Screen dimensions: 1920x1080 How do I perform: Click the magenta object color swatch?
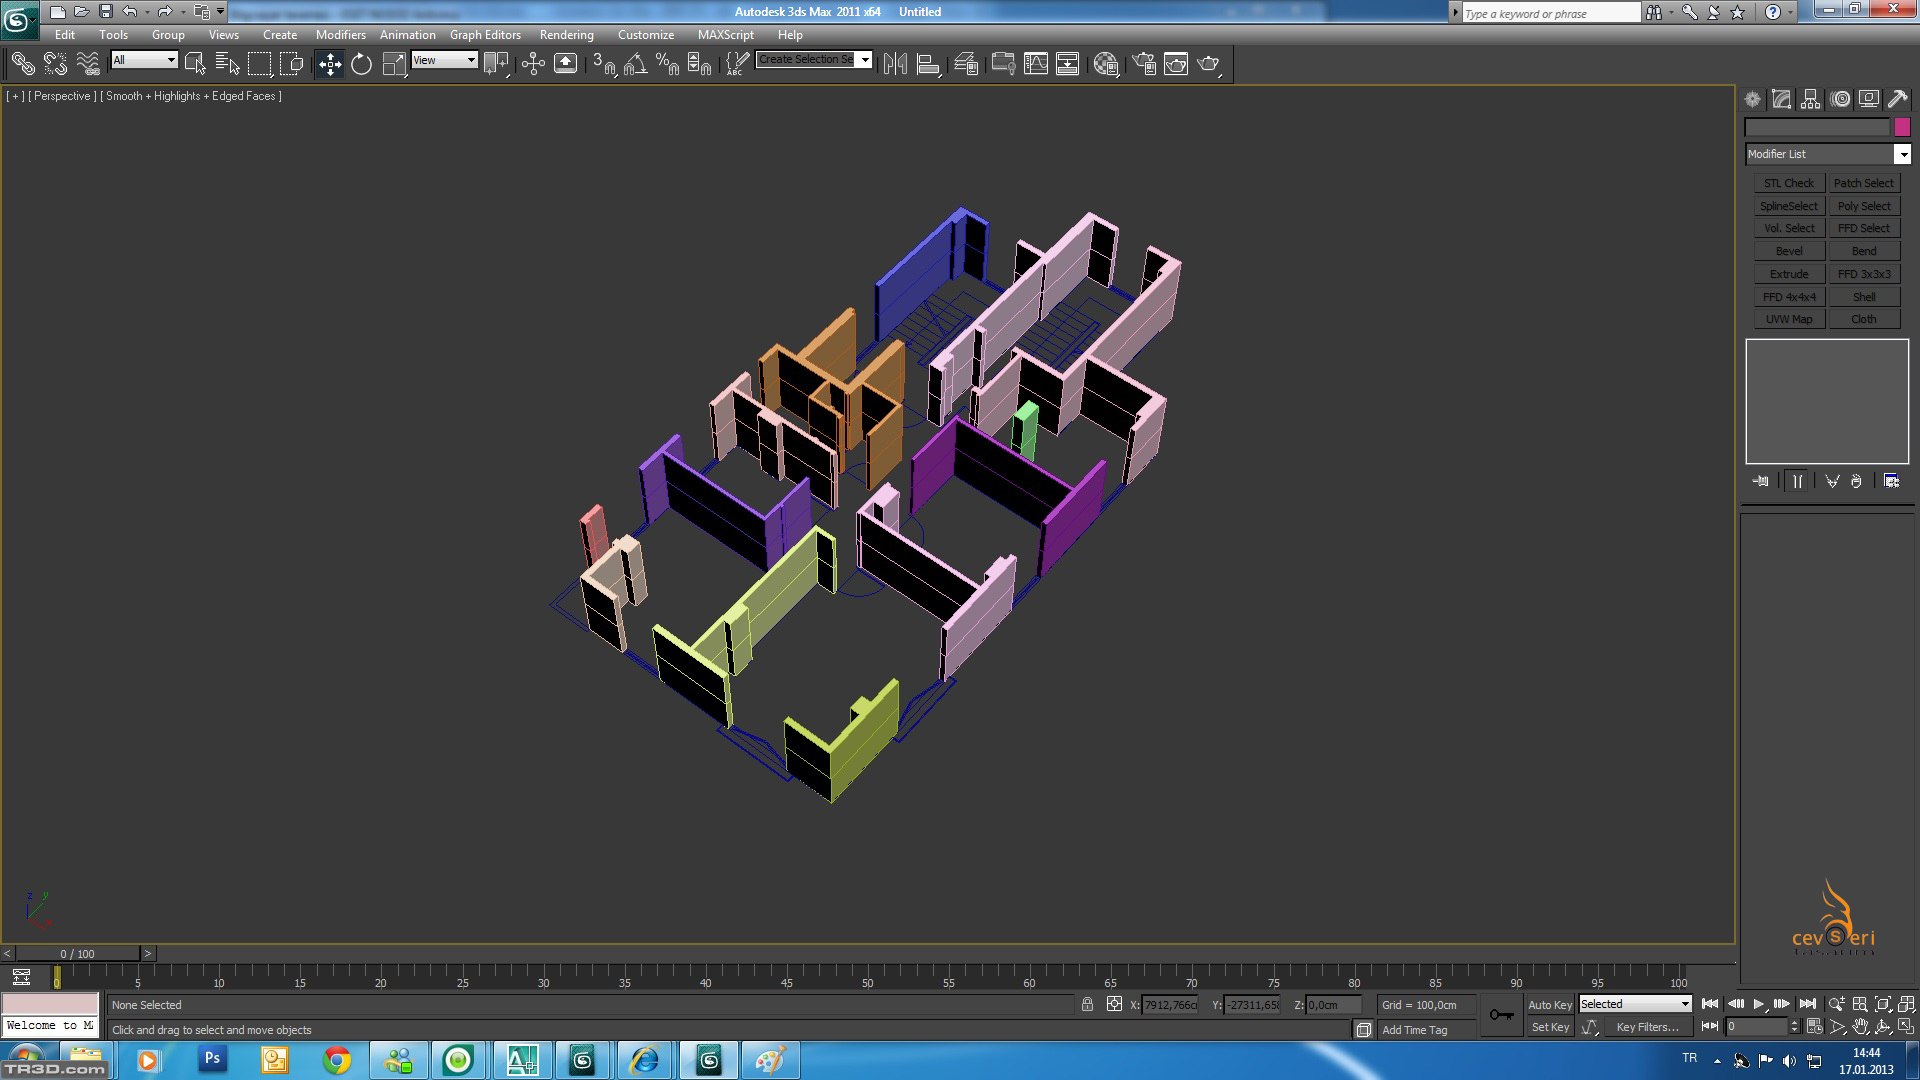pyautogui.click(x=1902, y=127)
